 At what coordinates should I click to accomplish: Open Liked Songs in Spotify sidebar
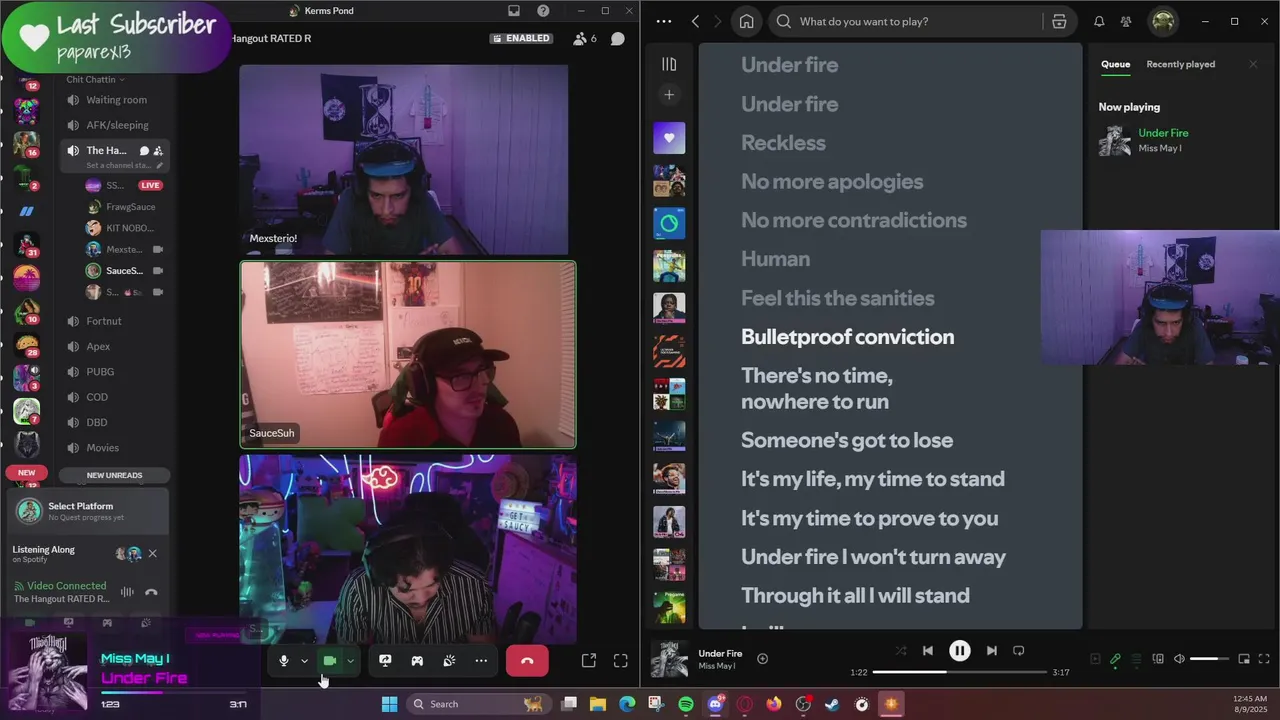click(669, 138)
